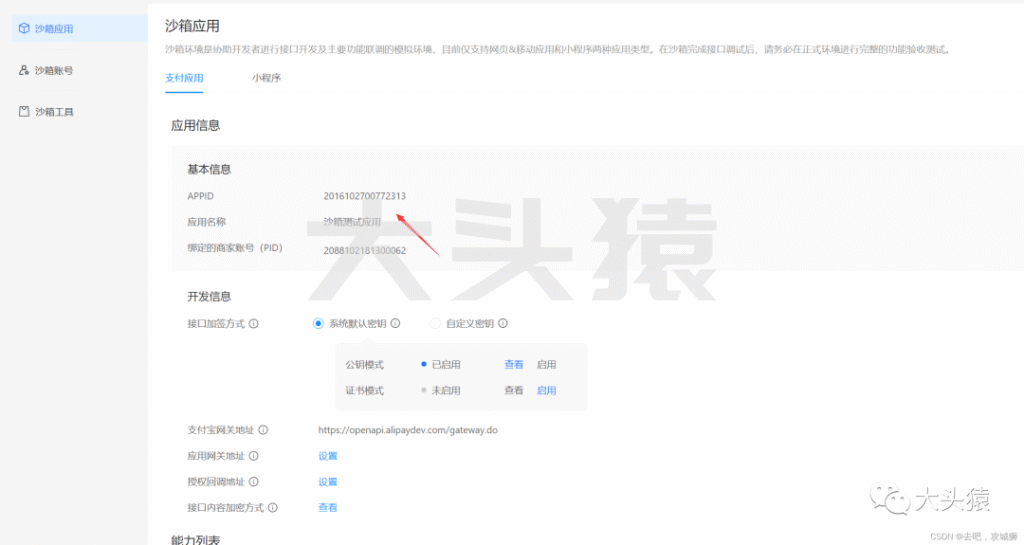The width and height of the screenshot is (1024, 545).
Task: Click info icon beside 授权回调地址
Action: point(254,482)
